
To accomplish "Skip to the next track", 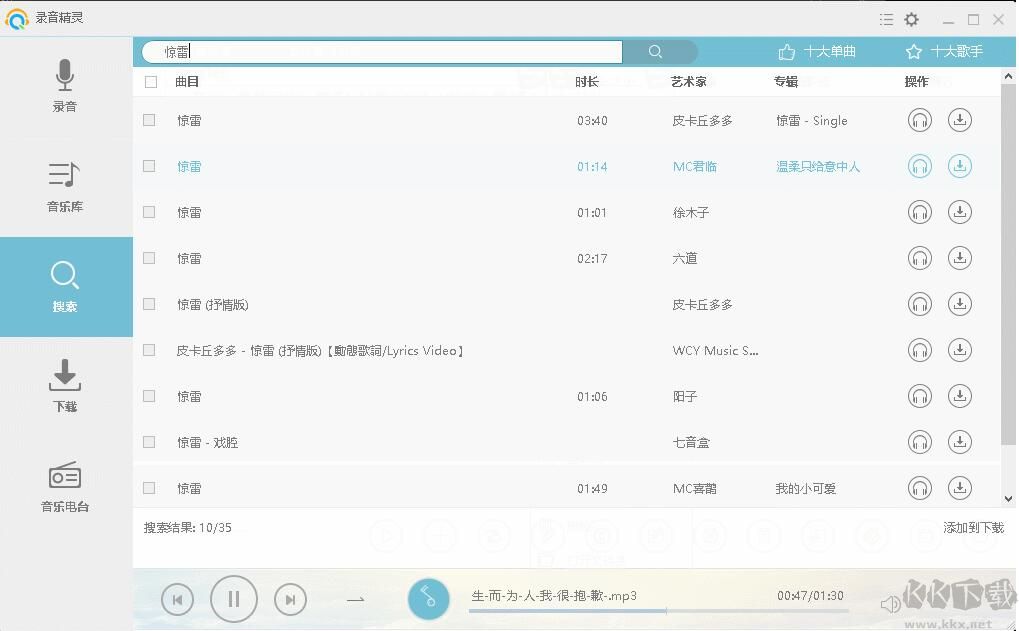I will coord(290,598).
